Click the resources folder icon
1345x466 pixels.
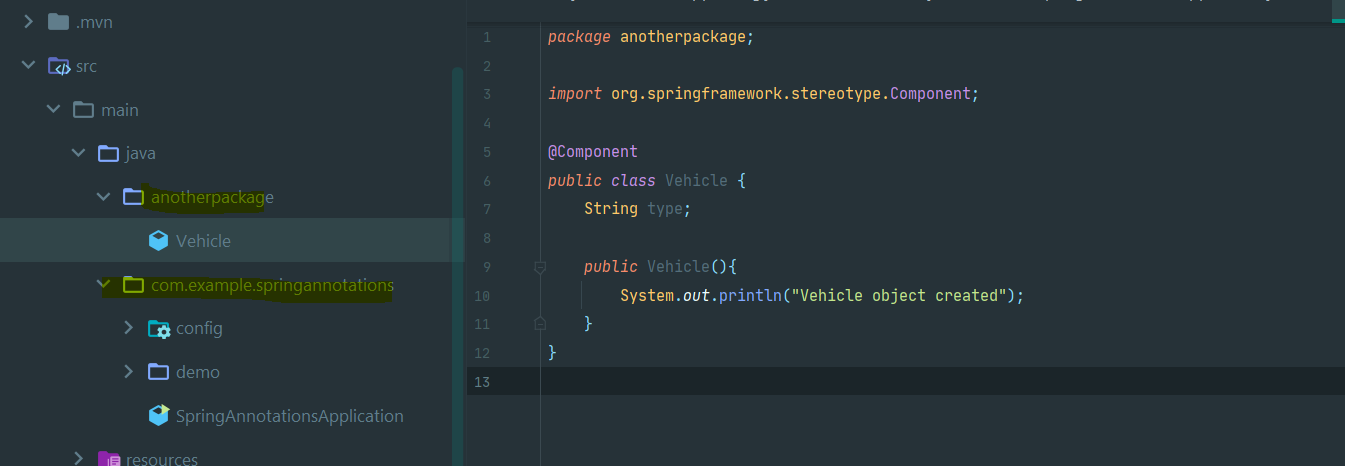pyautogui.click(x=108, y=459)
